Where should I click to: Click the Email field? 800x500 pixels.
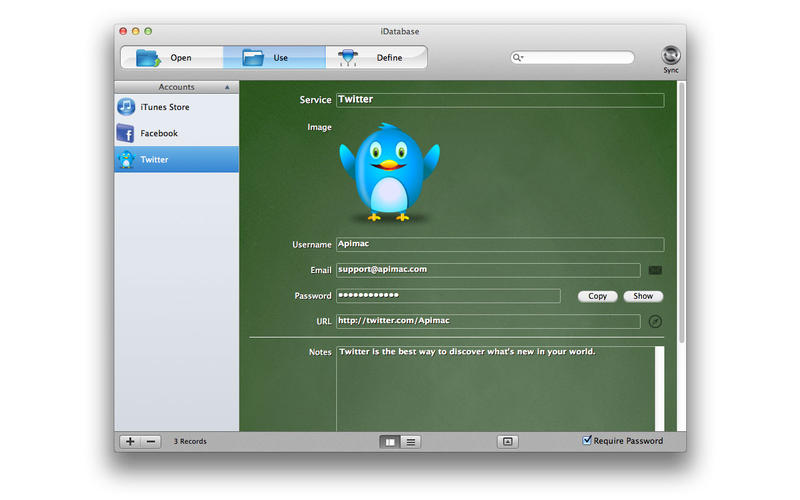pyautogui.click(x=488, y=270)
